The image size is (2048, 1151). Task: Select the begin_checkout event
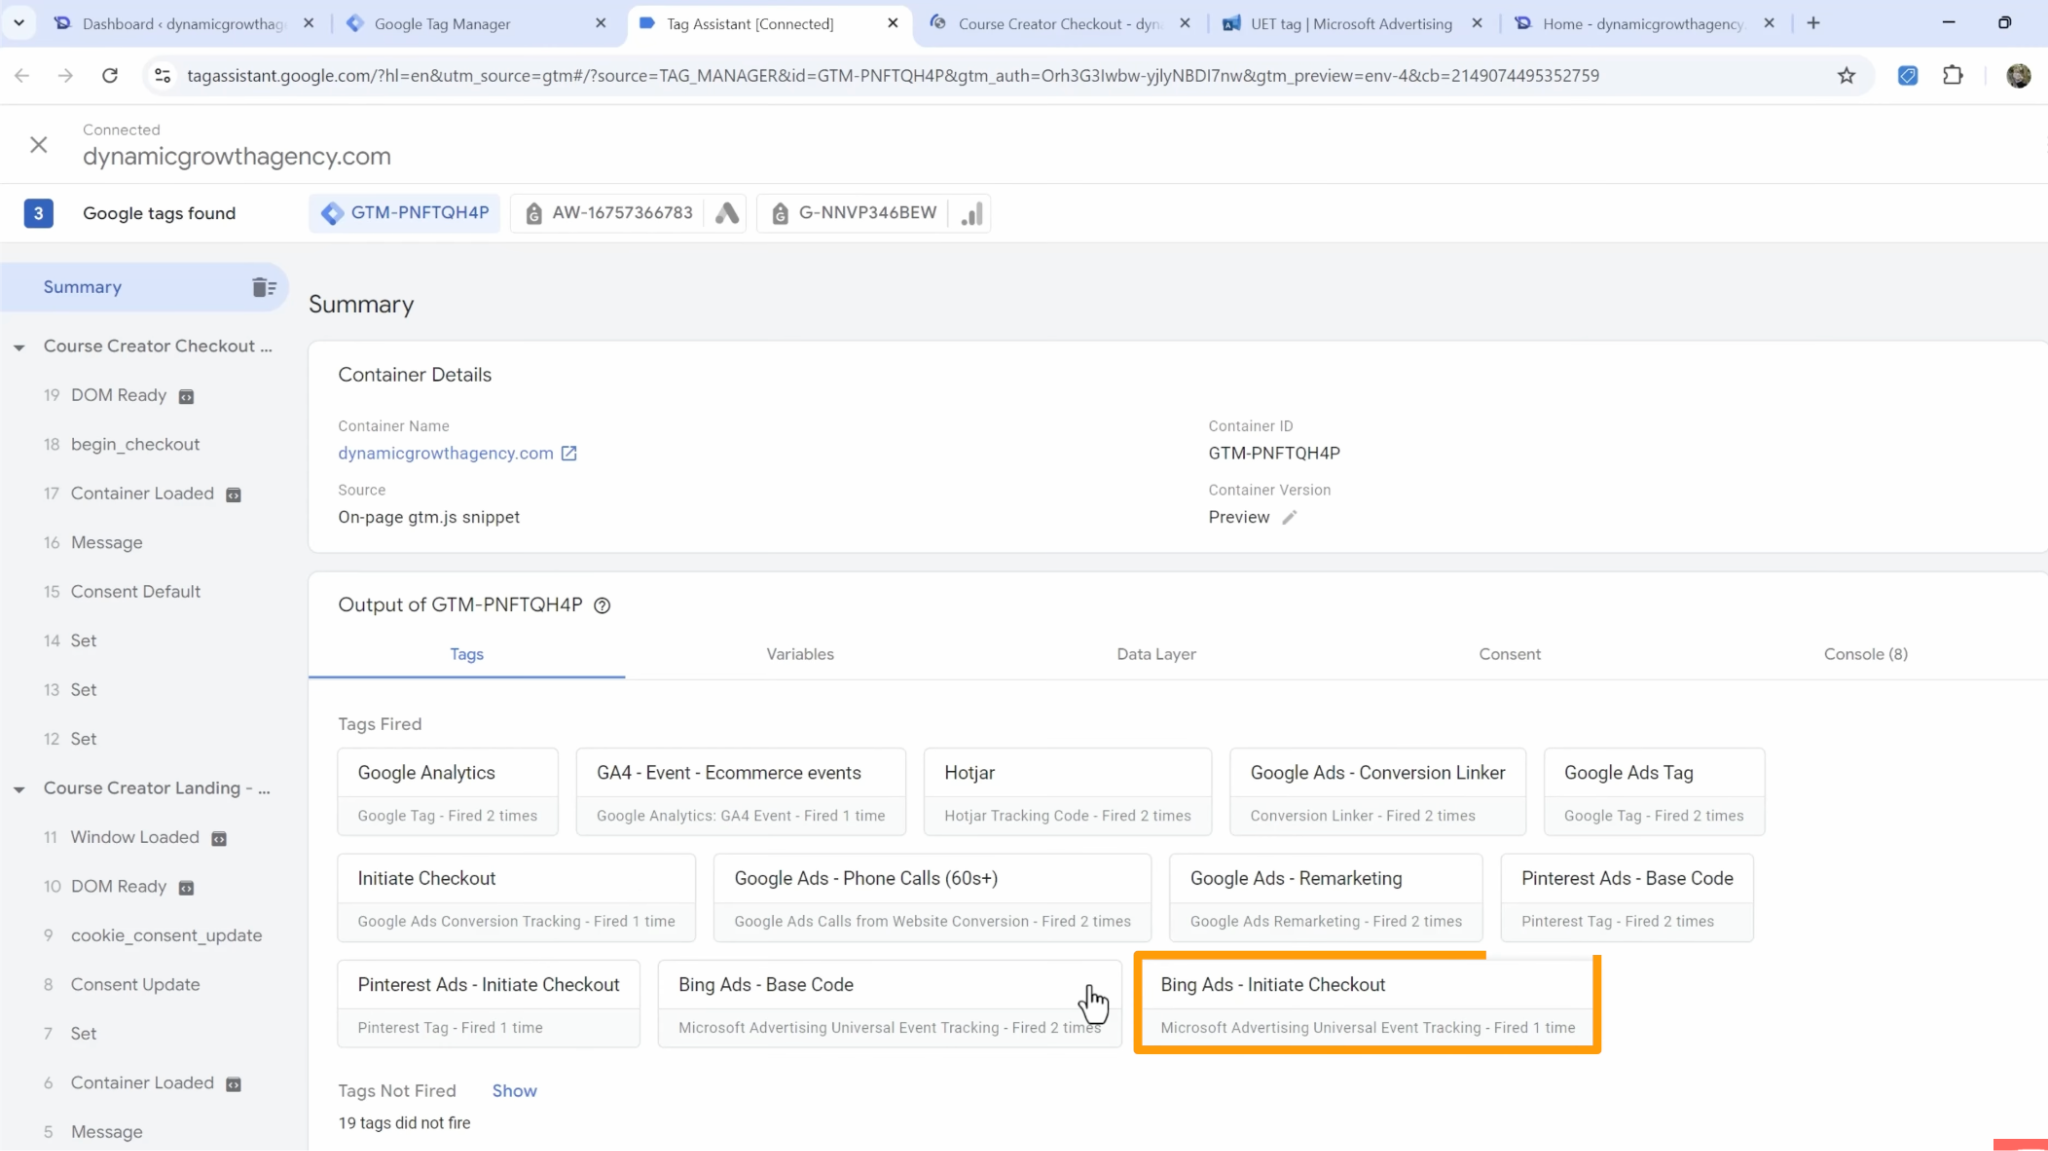[x=135, y=444]
